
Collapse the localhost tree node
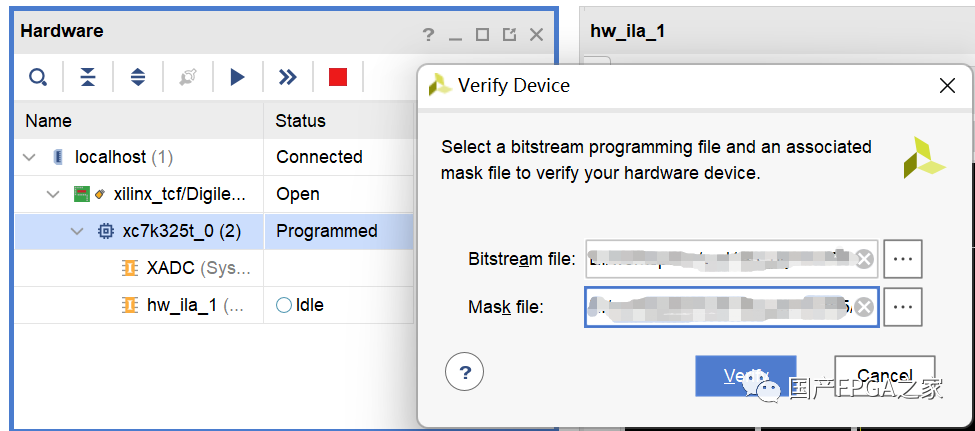(30, 157)
